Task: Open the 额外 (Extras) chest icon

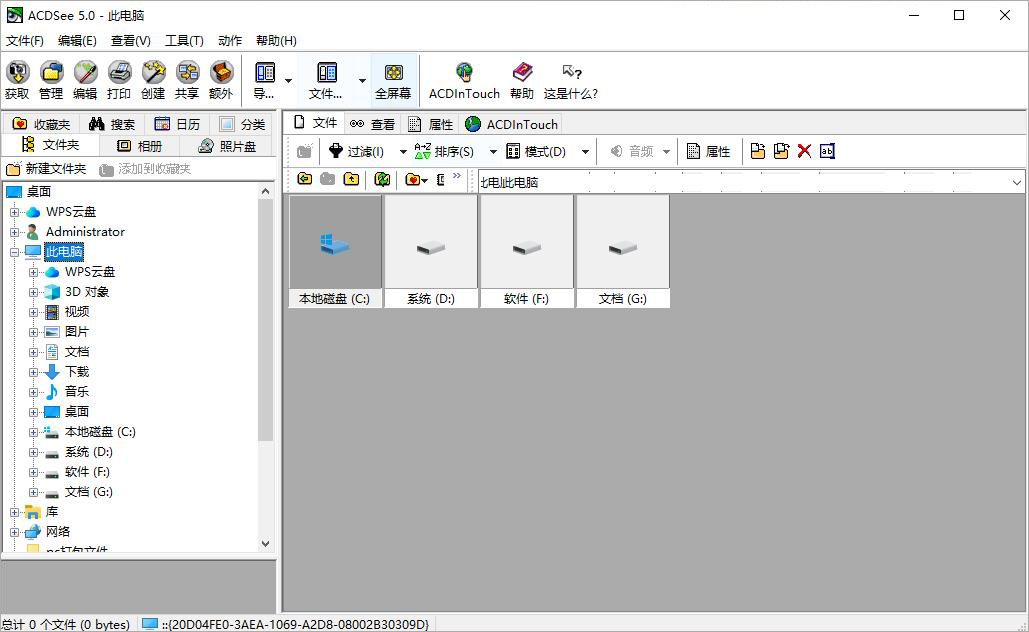Action: pyautogui.click(x=221, y=80)
